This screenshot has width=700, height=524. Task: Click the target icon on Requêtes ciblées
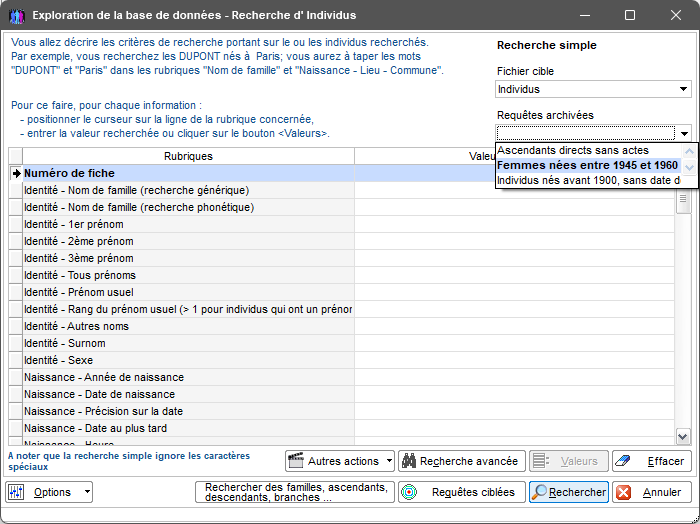[x=409, y=492]
